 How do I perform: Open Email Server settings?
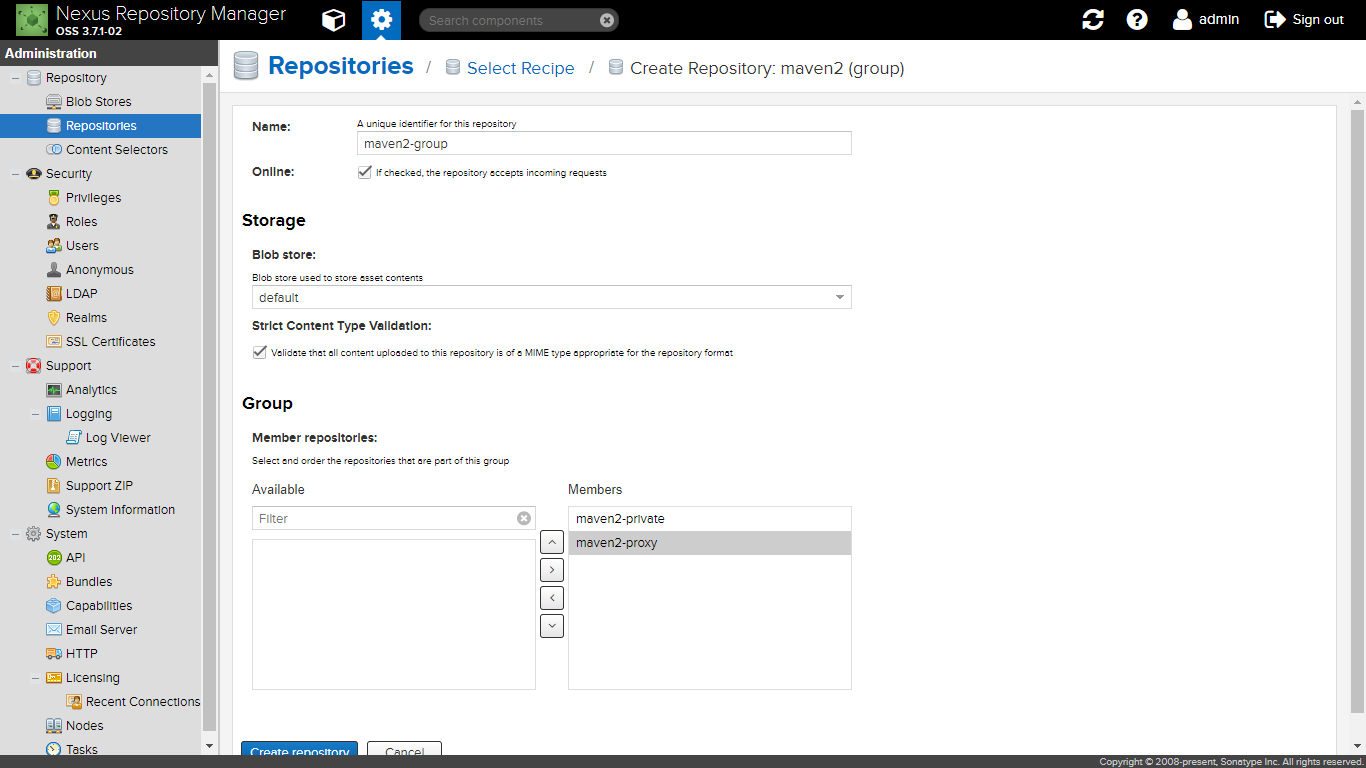(101, 630)
